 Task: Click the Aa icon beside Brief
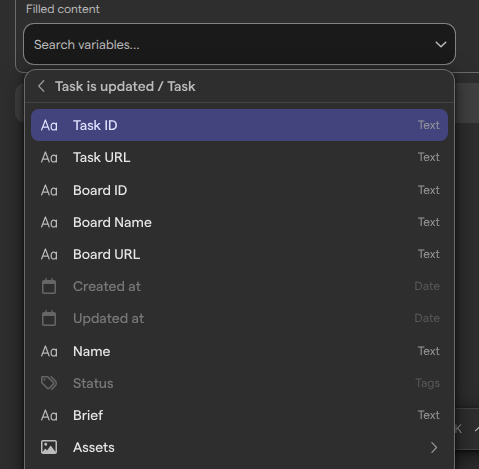[x=49, y=416]
